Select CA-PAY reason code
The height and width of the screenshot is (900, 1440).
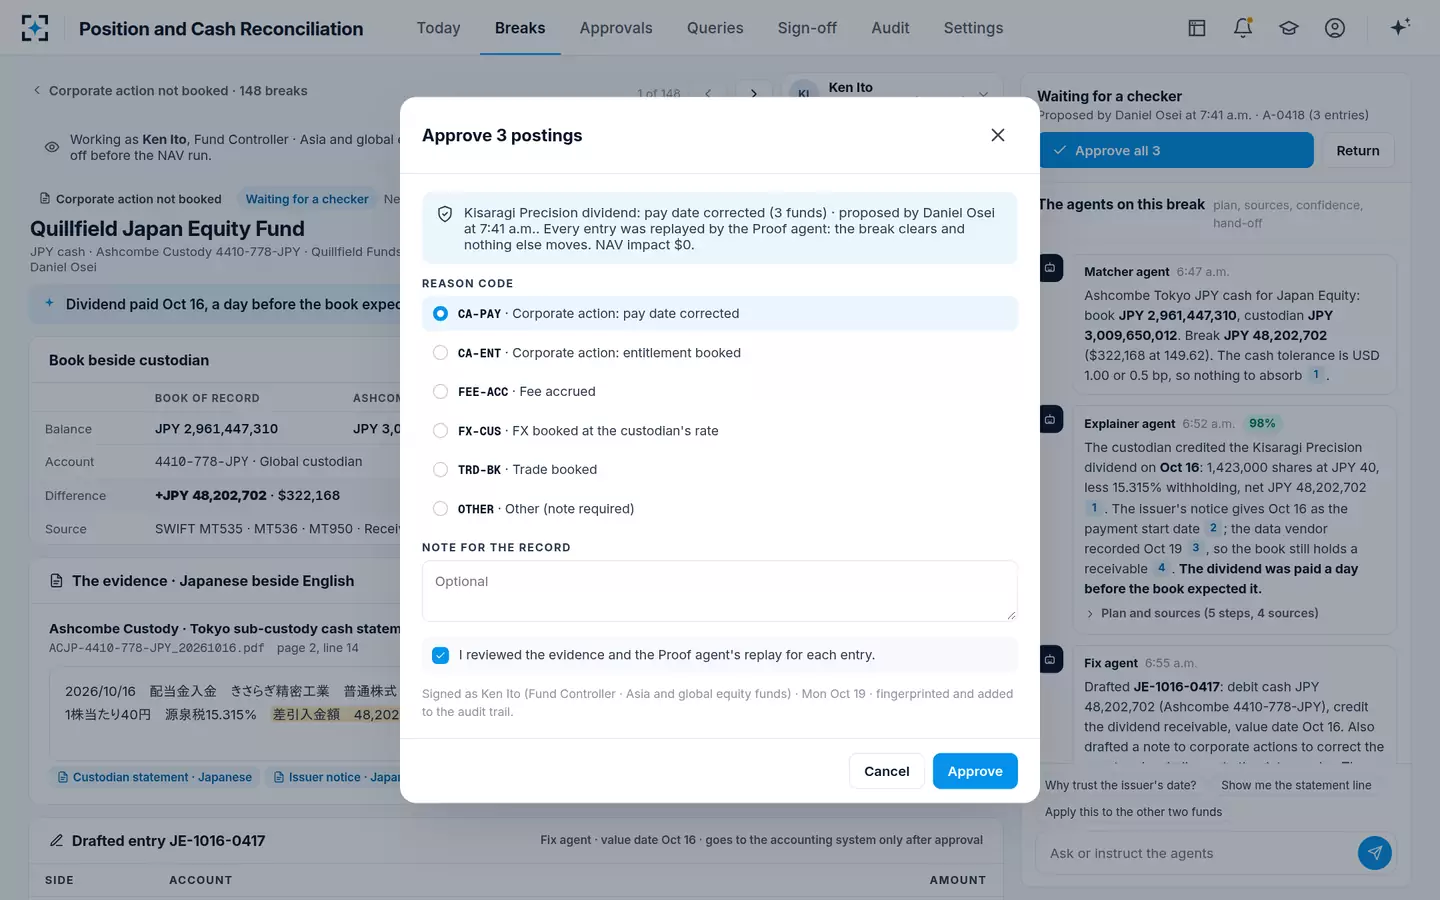(x=720, y=313)
